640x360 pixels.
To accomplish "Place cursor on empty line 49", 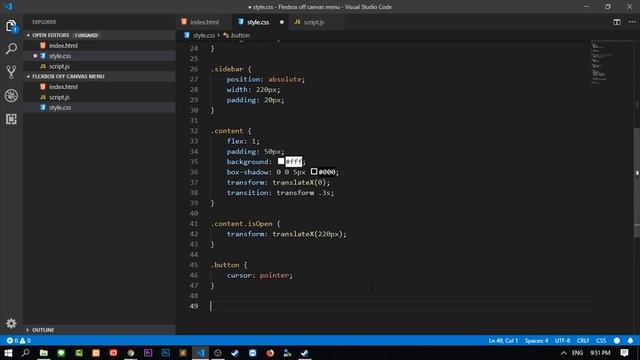I will 400,306.
